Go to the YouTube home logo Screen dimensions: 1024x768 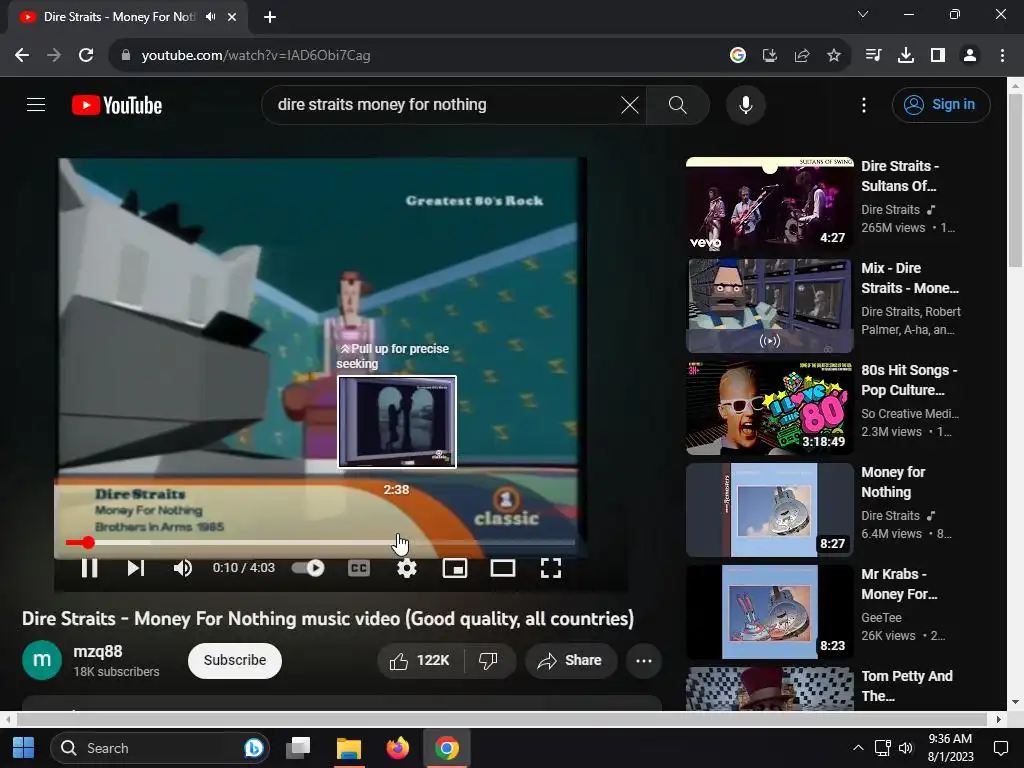[x=117, y=105]
